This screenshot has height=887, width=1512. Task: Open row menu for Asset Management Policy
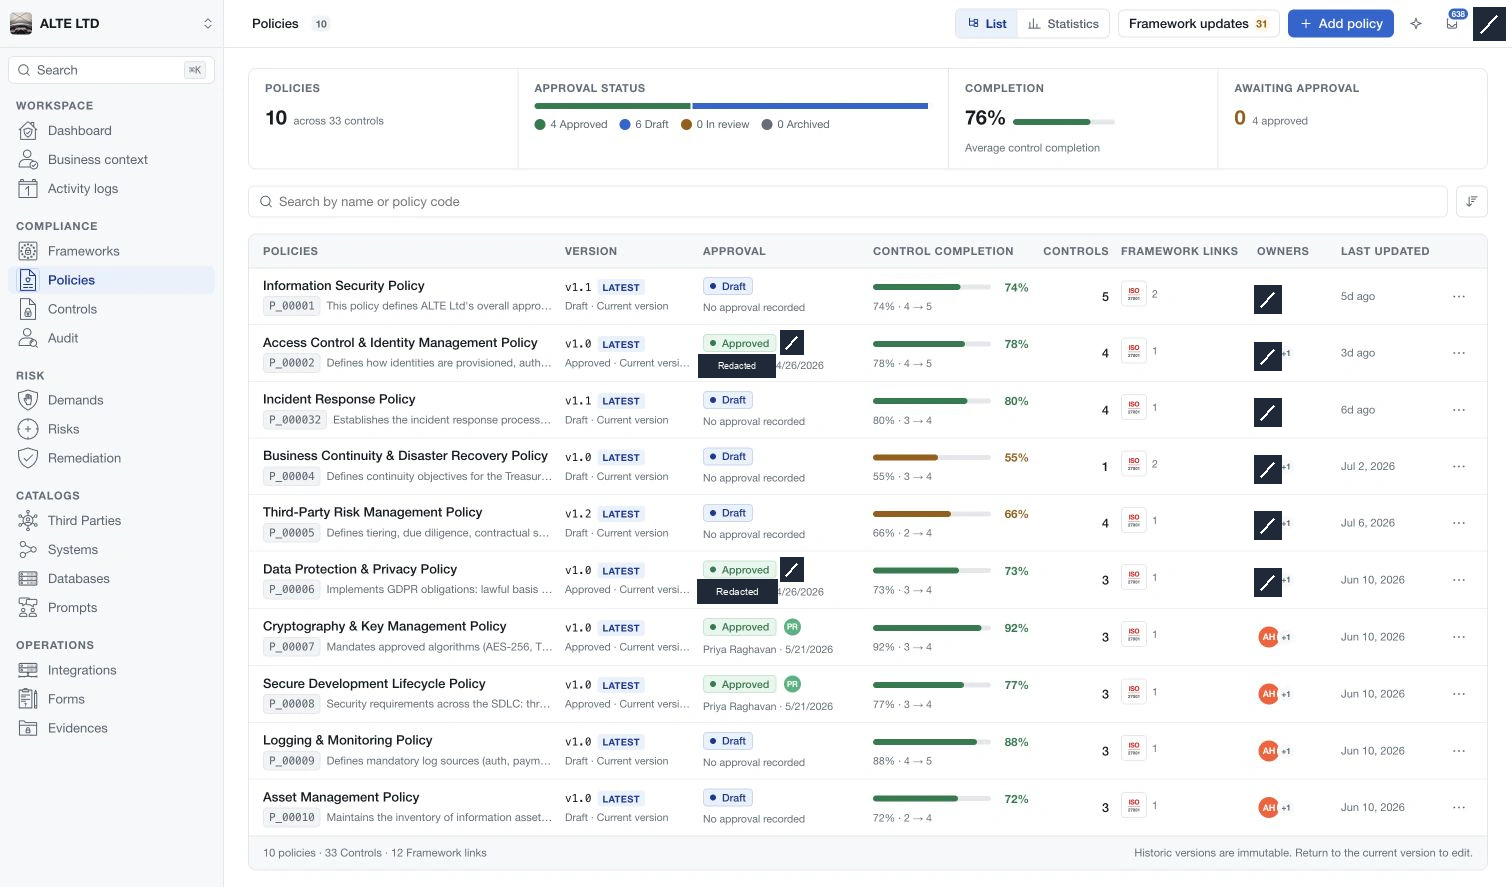tap(1459, 807)
